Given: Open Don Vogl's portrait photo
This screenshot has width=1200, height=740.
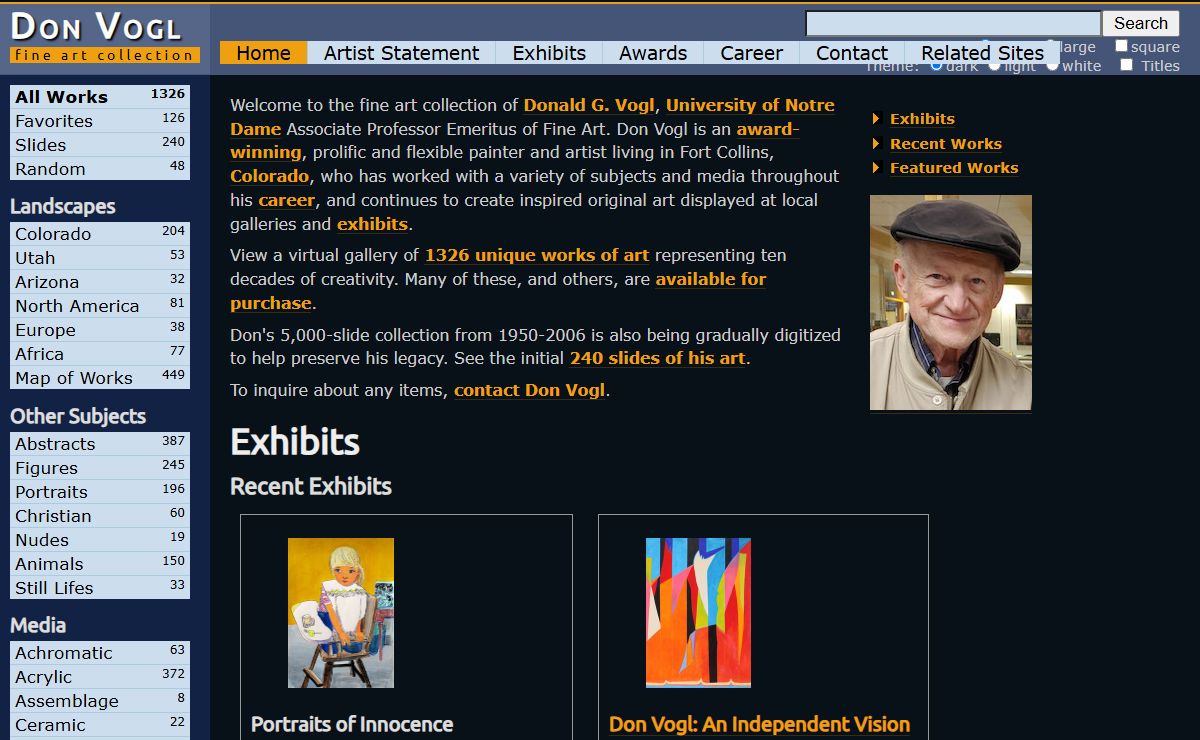Looking at the screenshot, I should click(x=951, y=303).
